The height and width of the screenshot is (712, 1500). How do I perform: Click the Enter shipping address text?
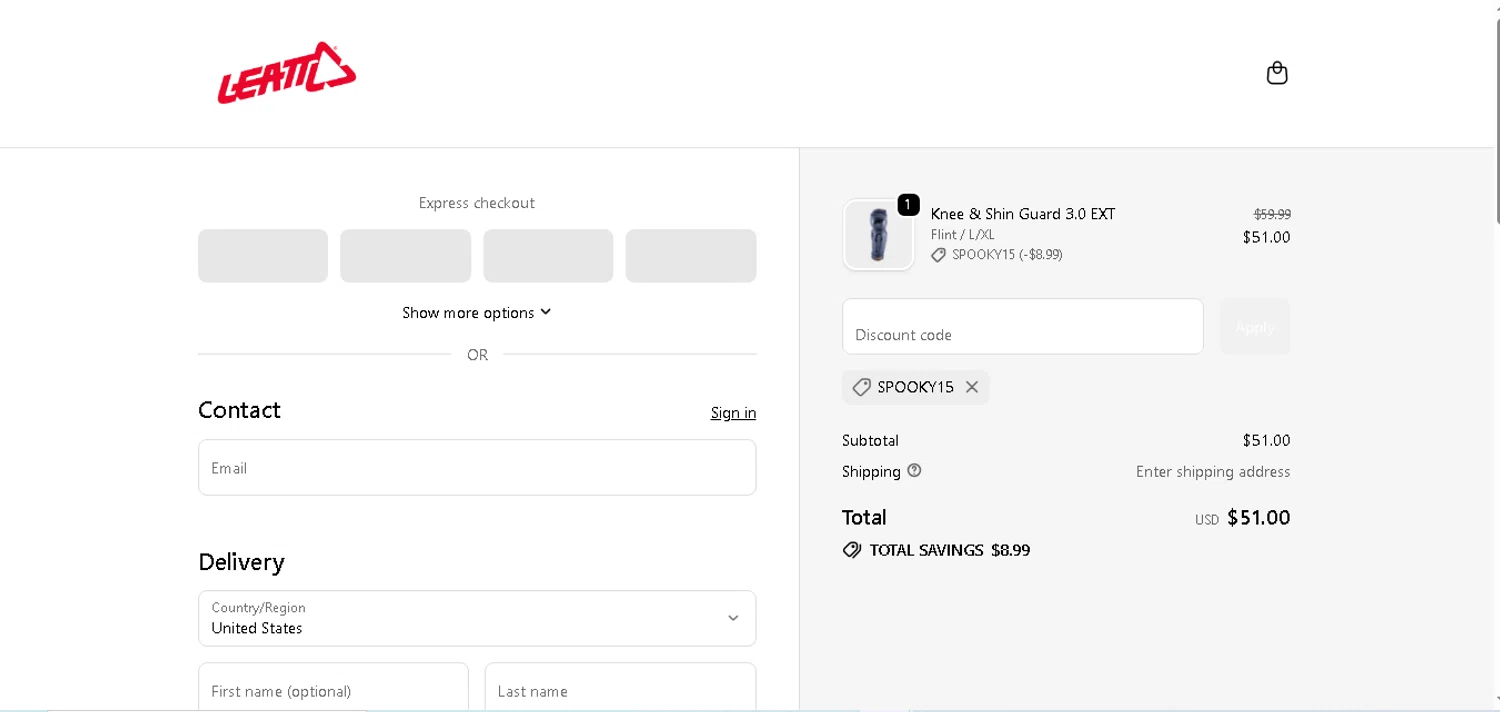tap(1213, 472)
